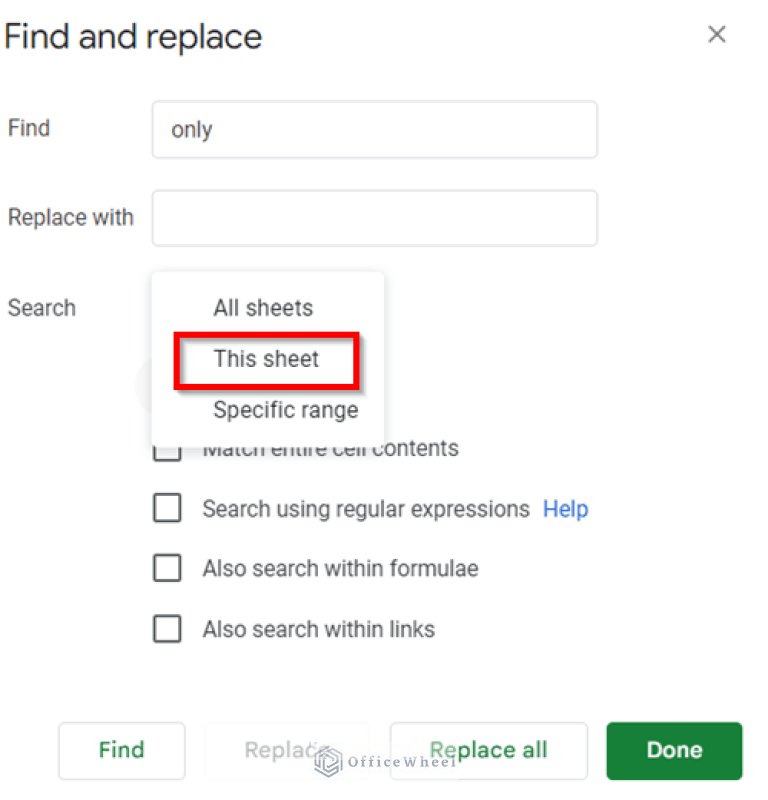The height and width of the screenshot is (800, 768).
Task: Enable Search using regular expressions
Action: 167,508
